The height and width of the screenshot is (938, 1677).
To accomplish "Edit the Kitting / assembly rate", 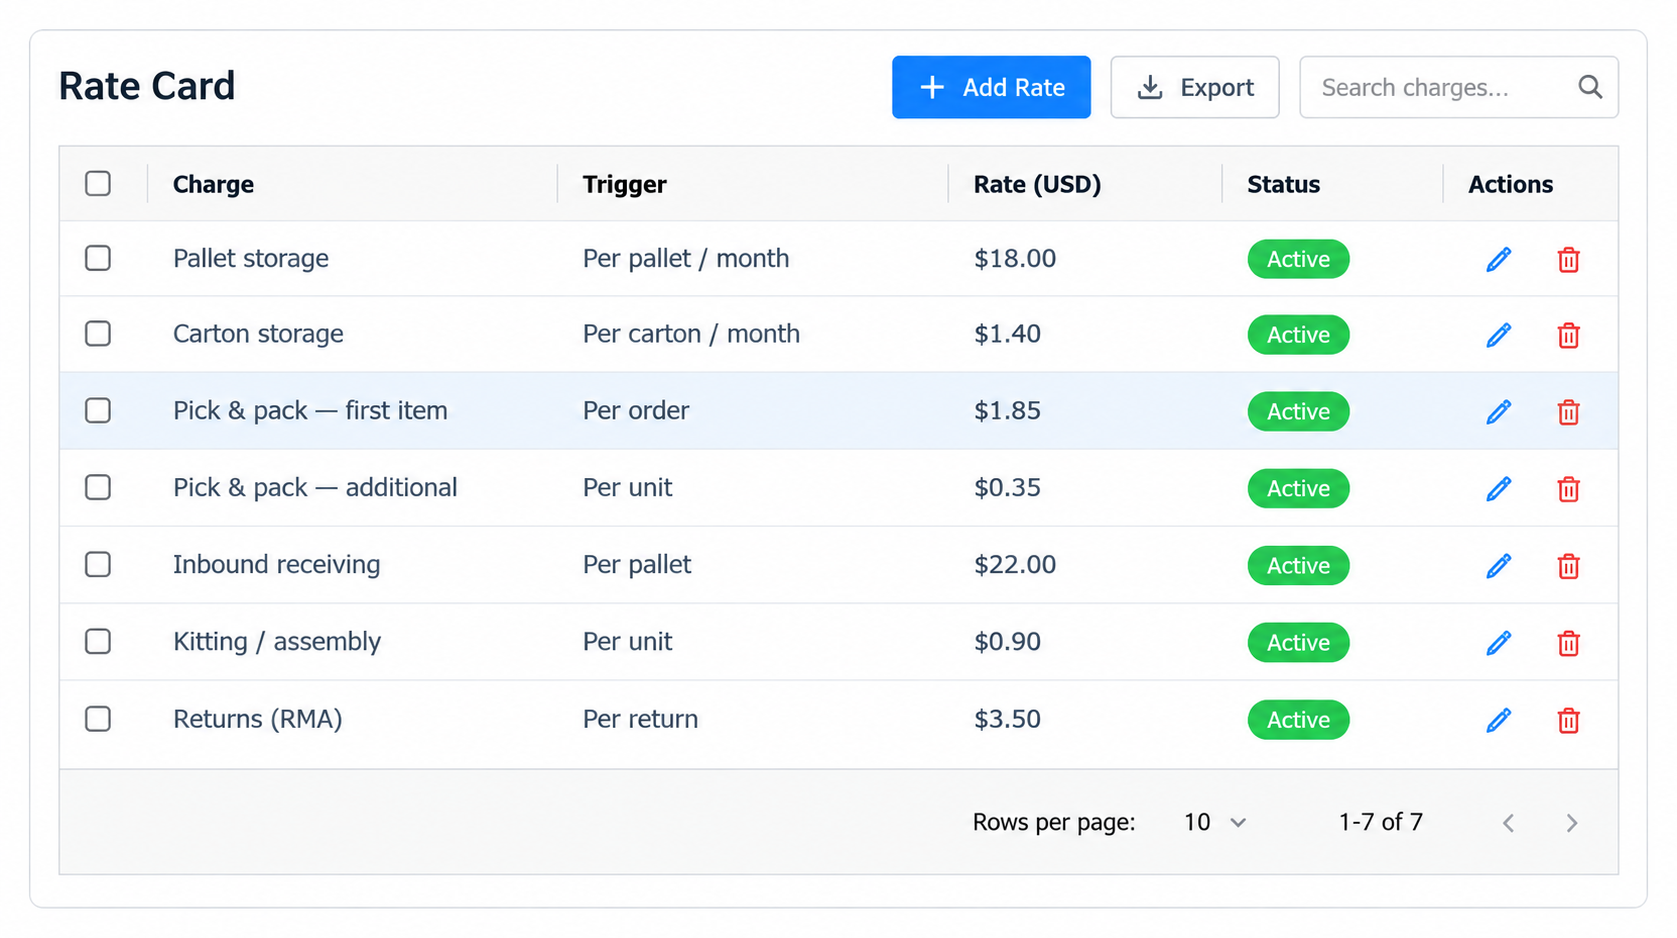I will [1498, 642].
